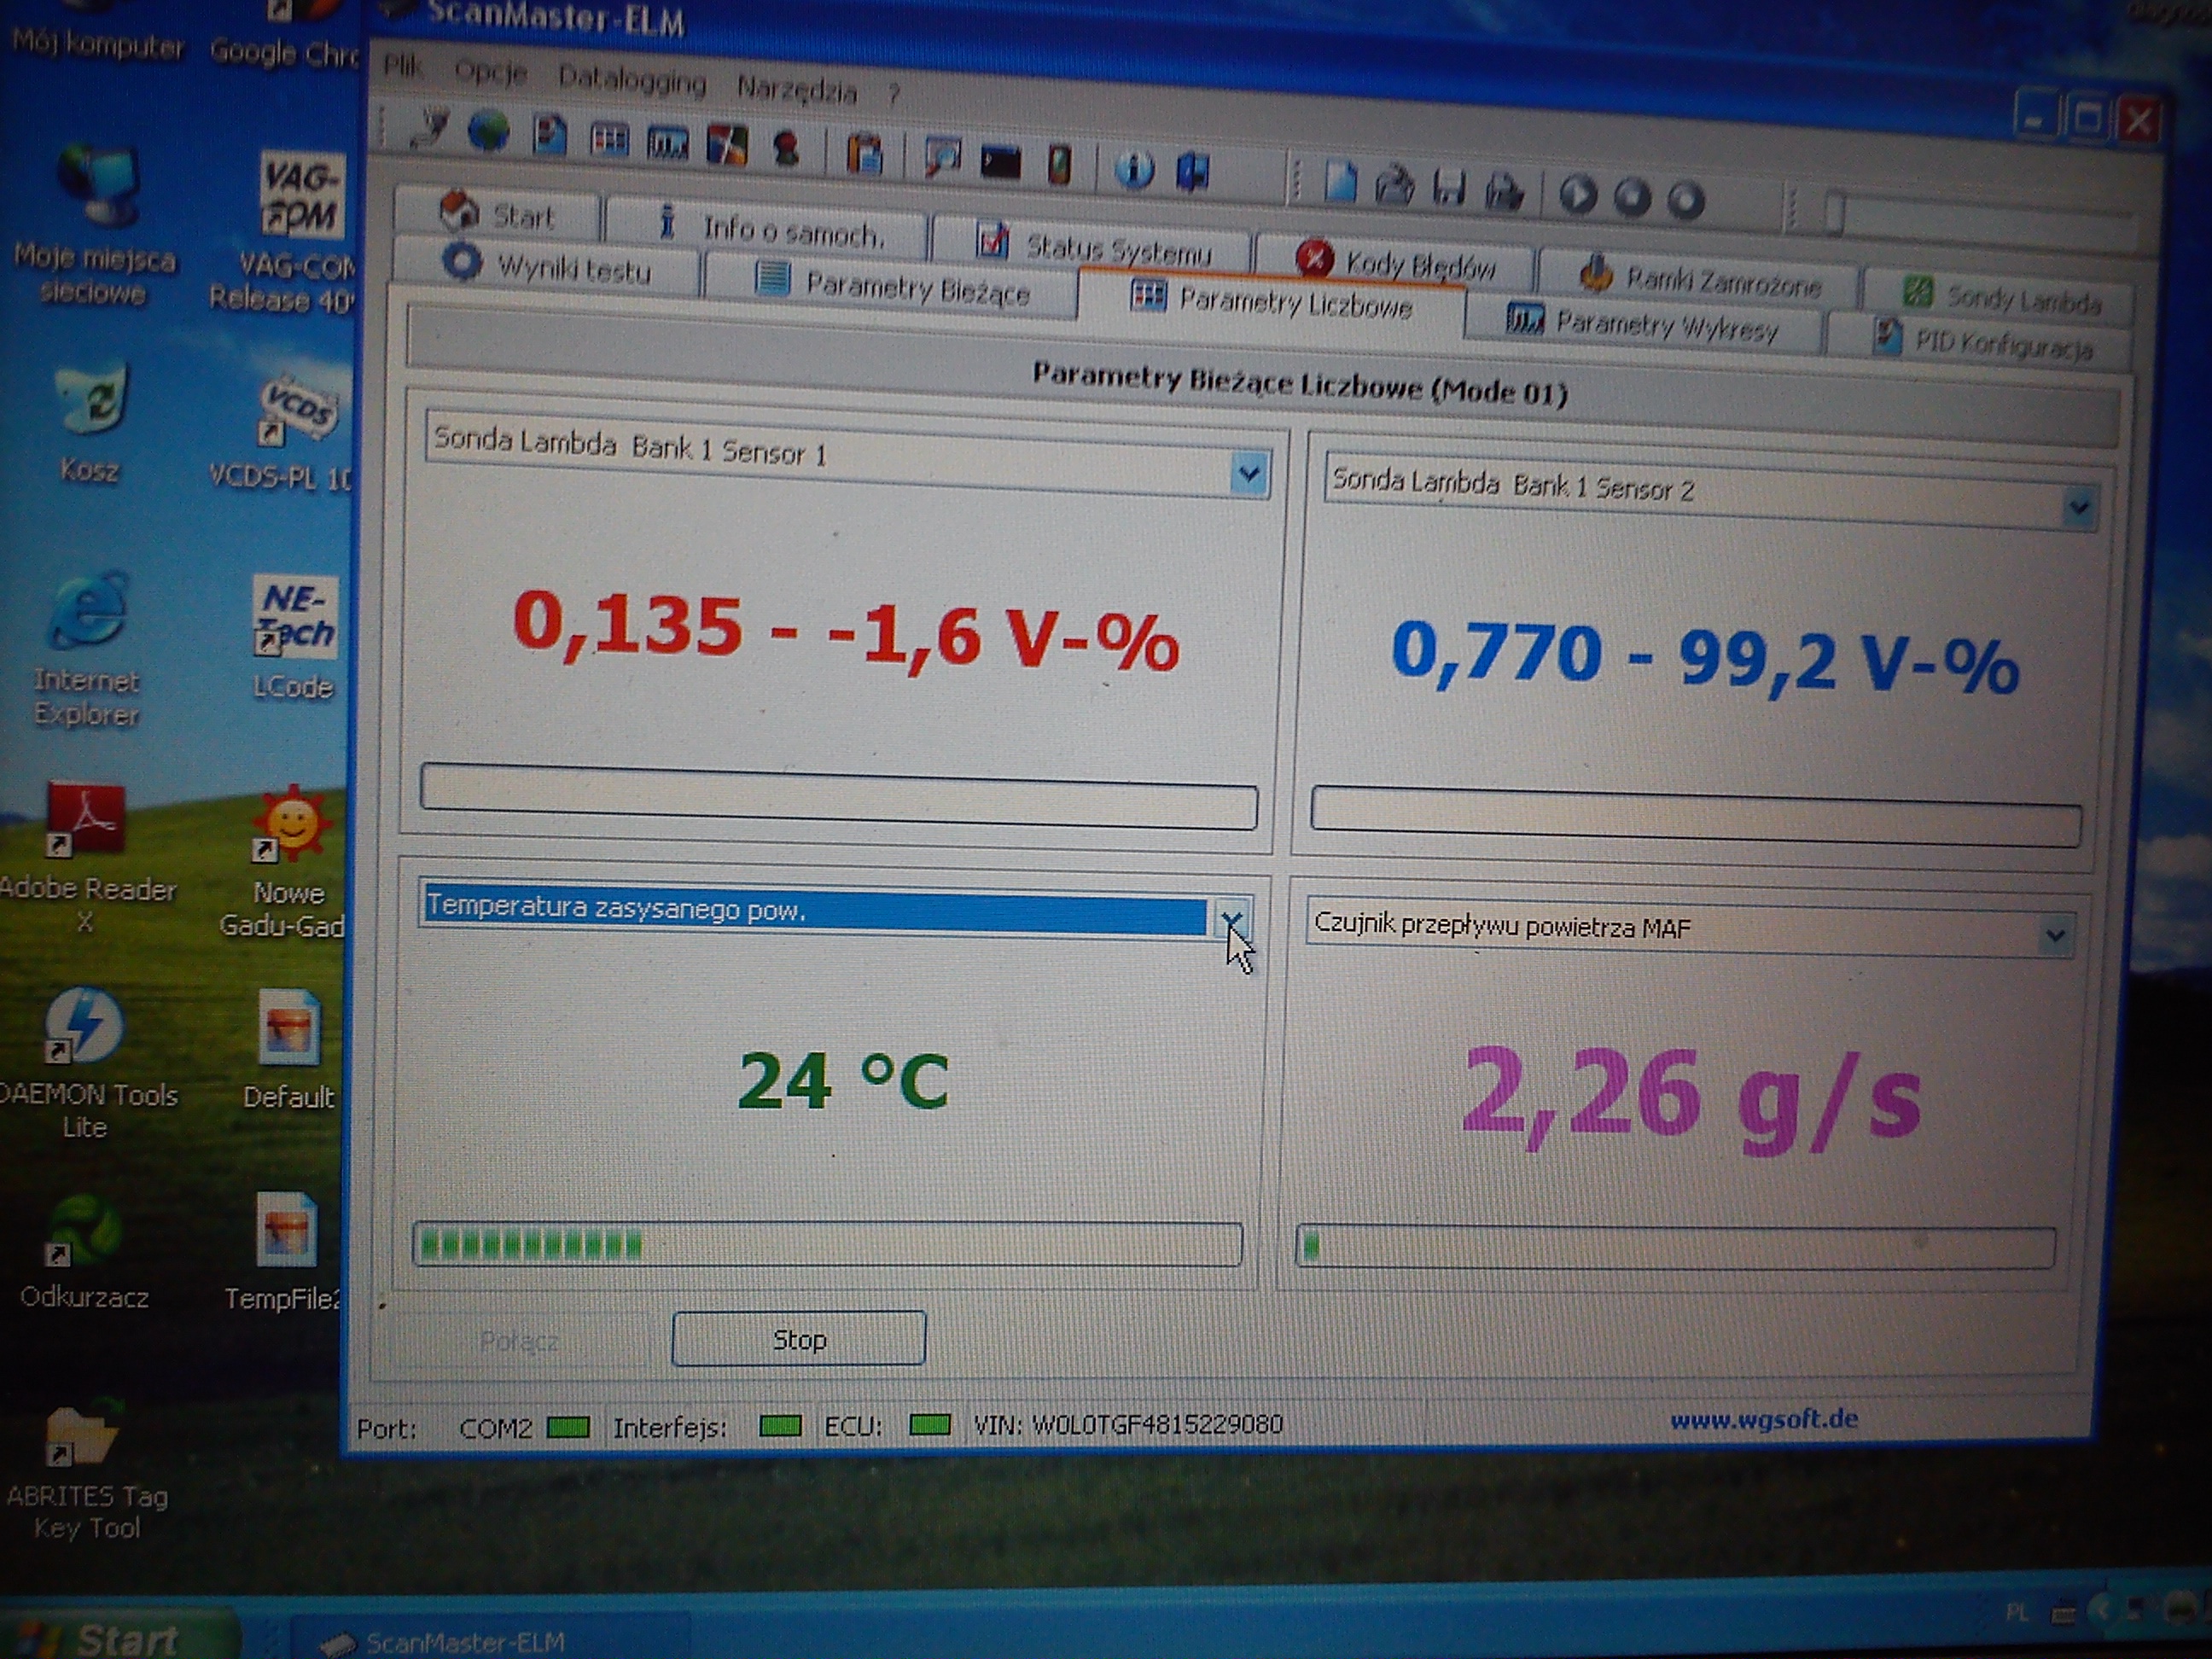Expand Sonda Lambda Bank 1 Sensor 2 dropdown
The width and height of the screenshot is (2212, 1659).
pyautogui.click(x=2078, y=507)
